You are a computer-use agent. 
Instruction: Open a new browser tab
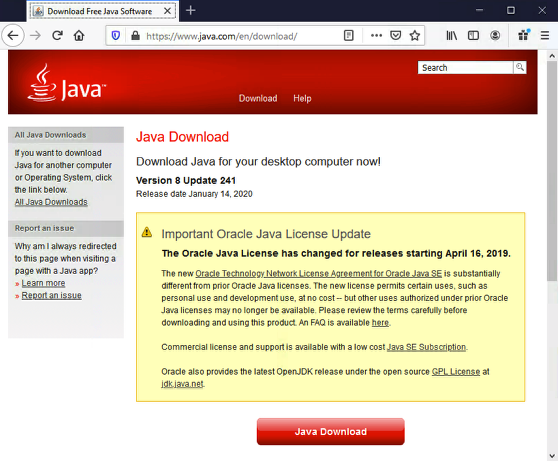(191, 11)
